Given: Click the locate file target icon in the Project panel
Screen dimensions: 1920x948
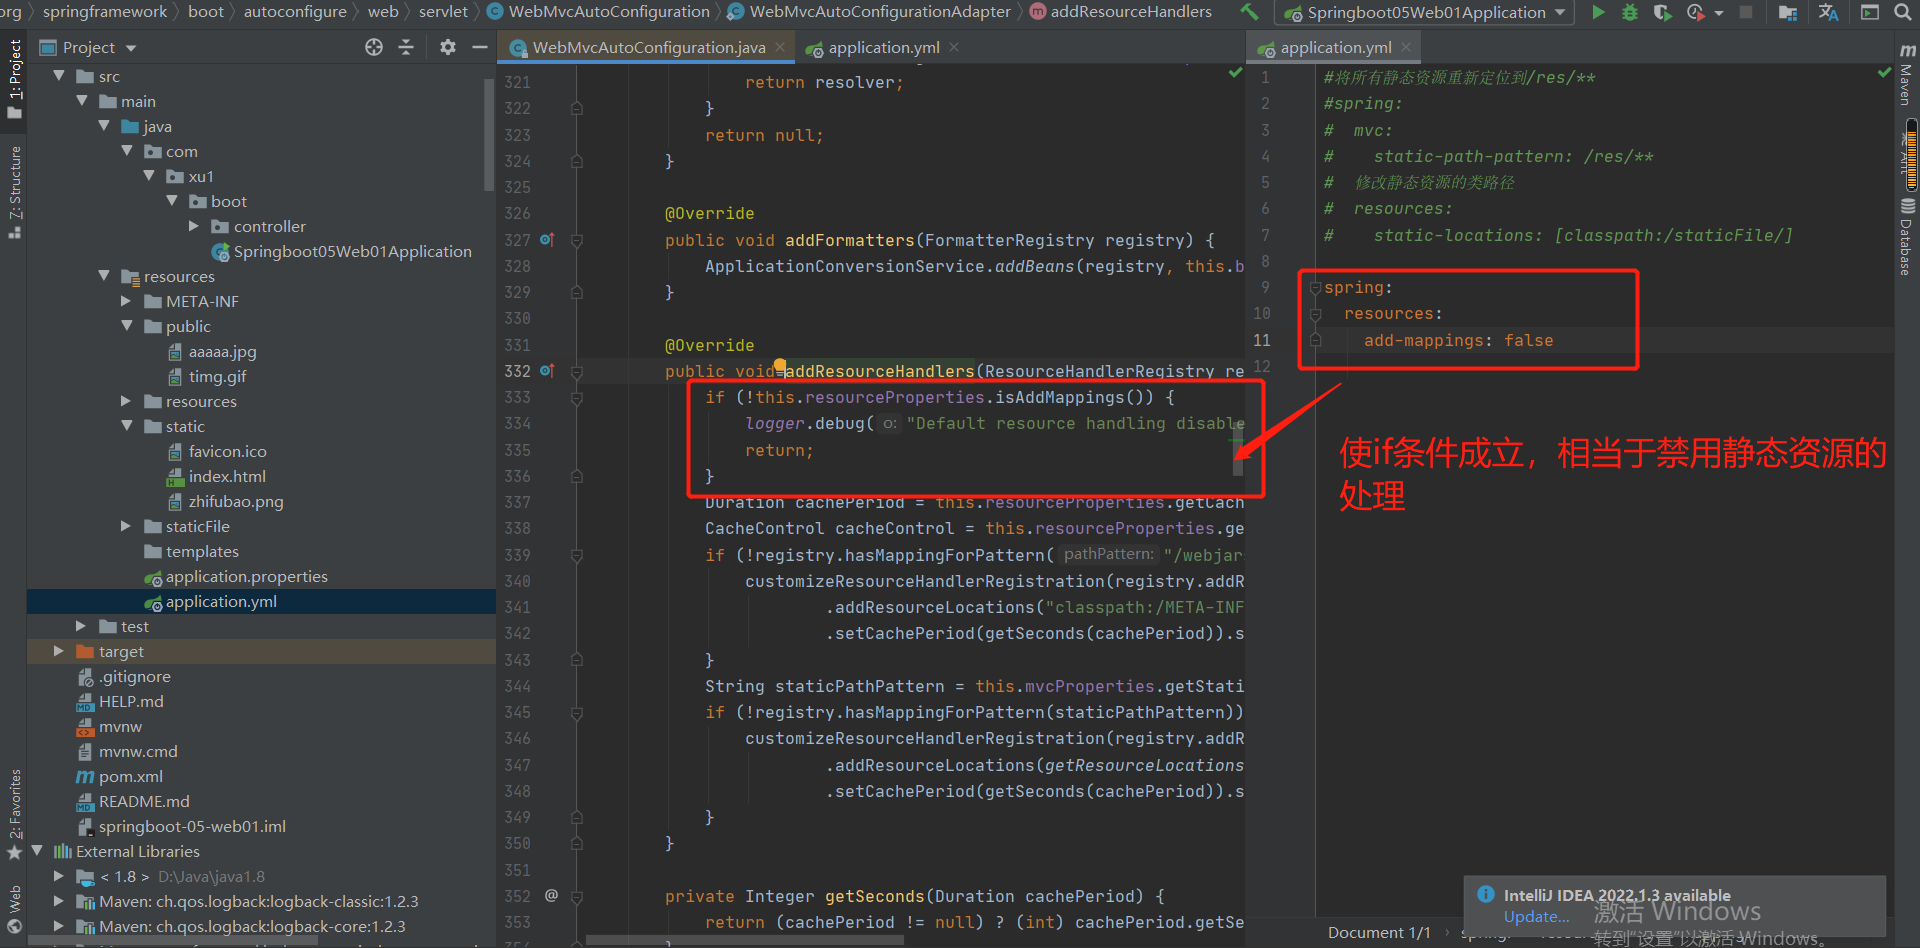Looking at the screenshot, I should coord(374,47).
